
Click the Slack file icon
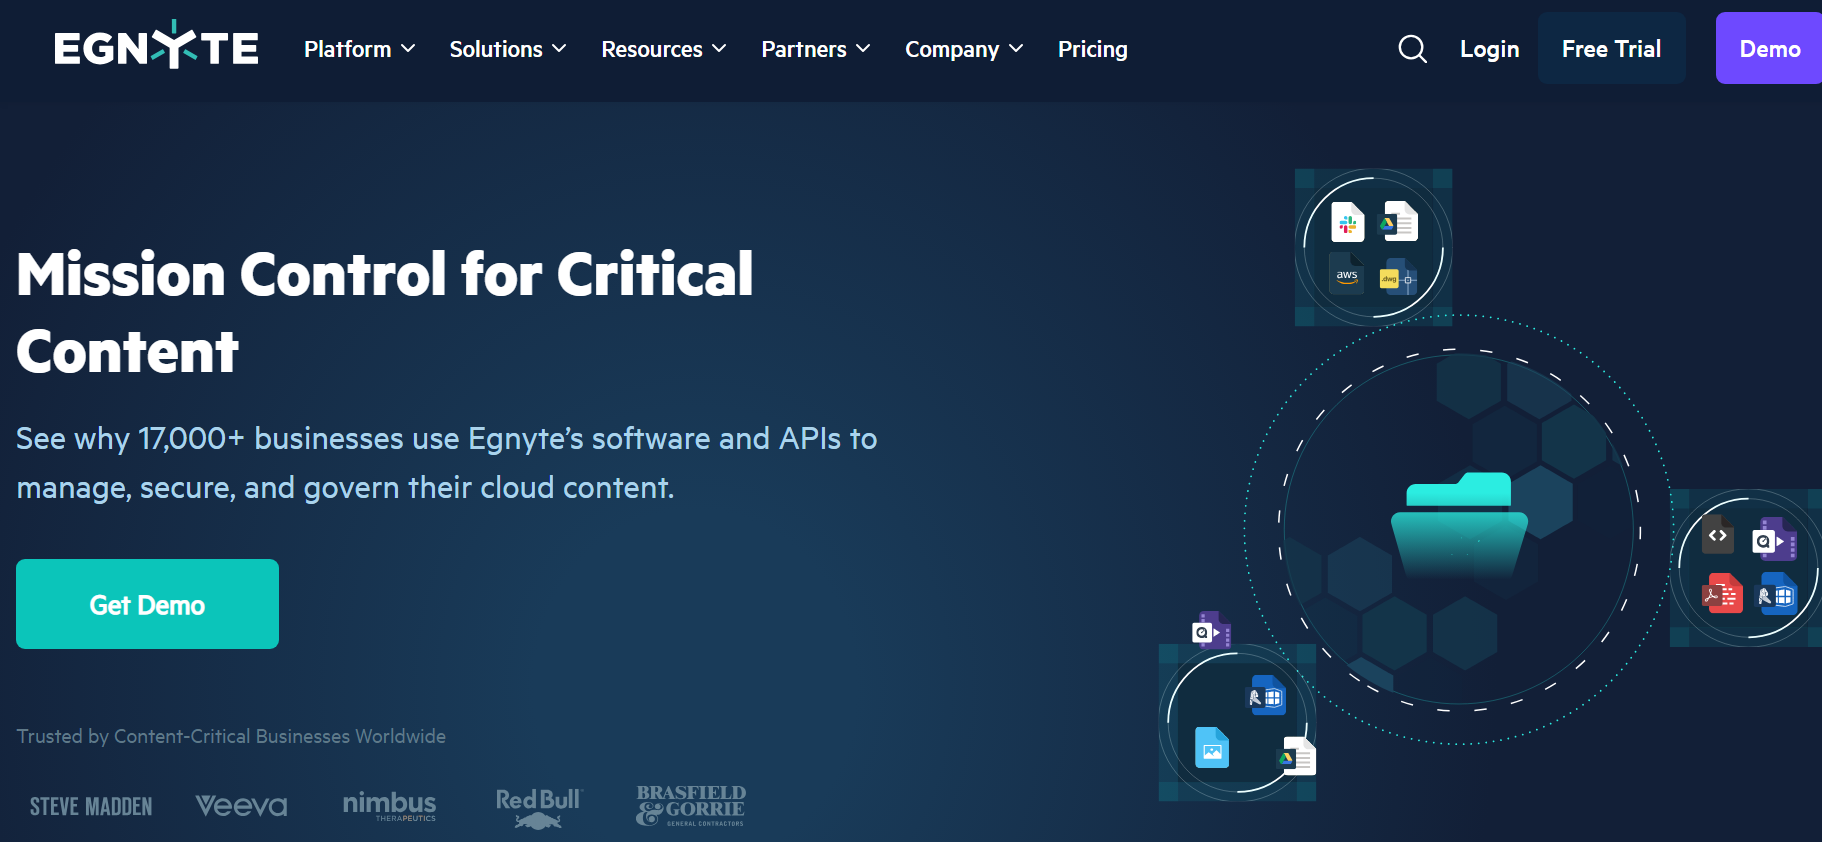tap(1348, 223)
